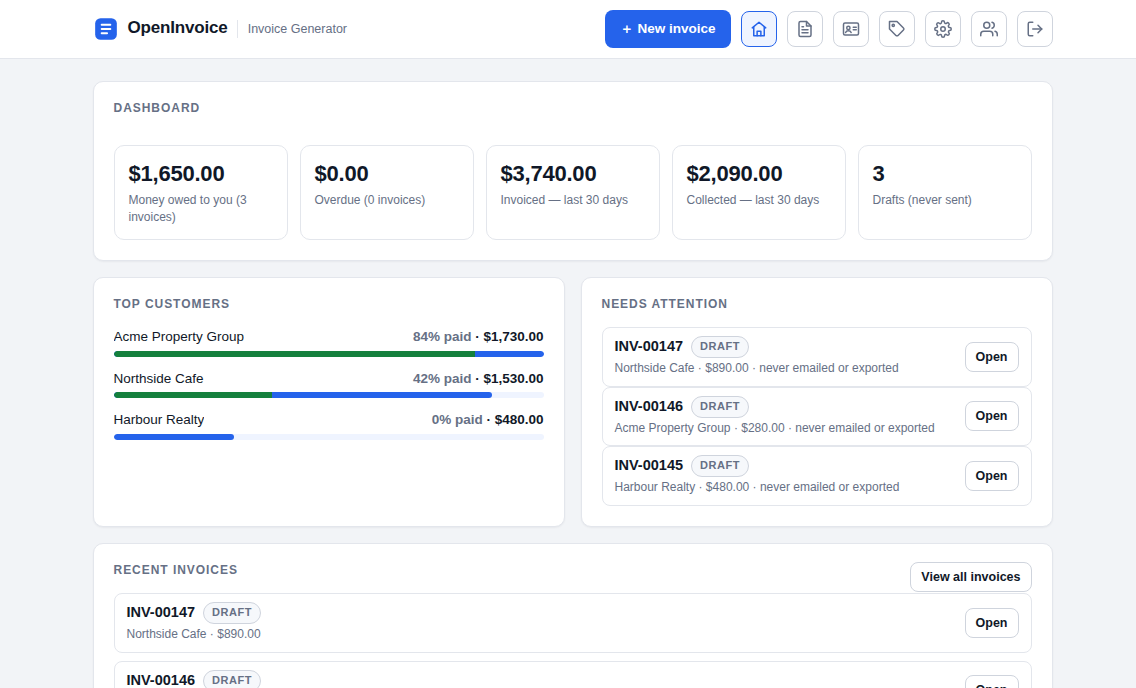Click Acme Property Group customer name
The image size is (1136, 688).
point(179,337)
